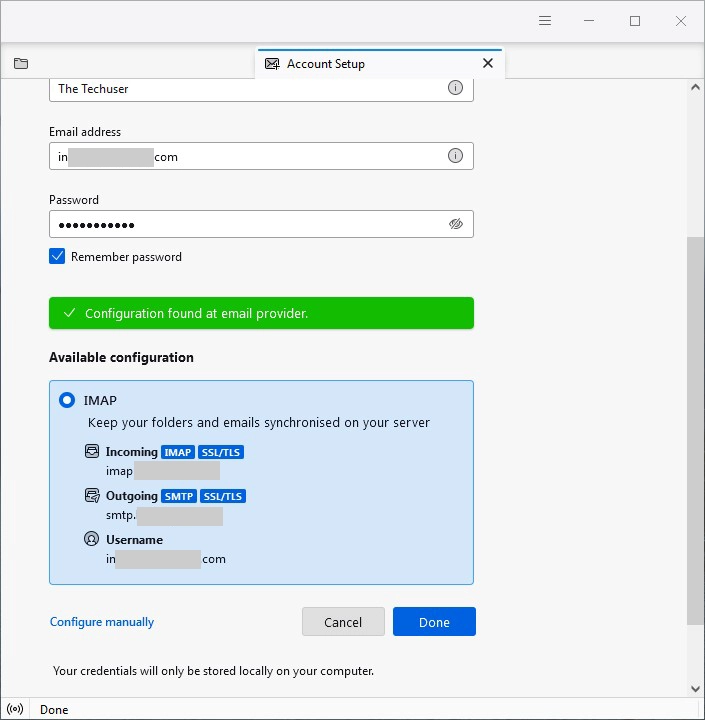Click the scrollbar up arrow
This screenshot has width=705, height=720.
[x=695, y=87]
